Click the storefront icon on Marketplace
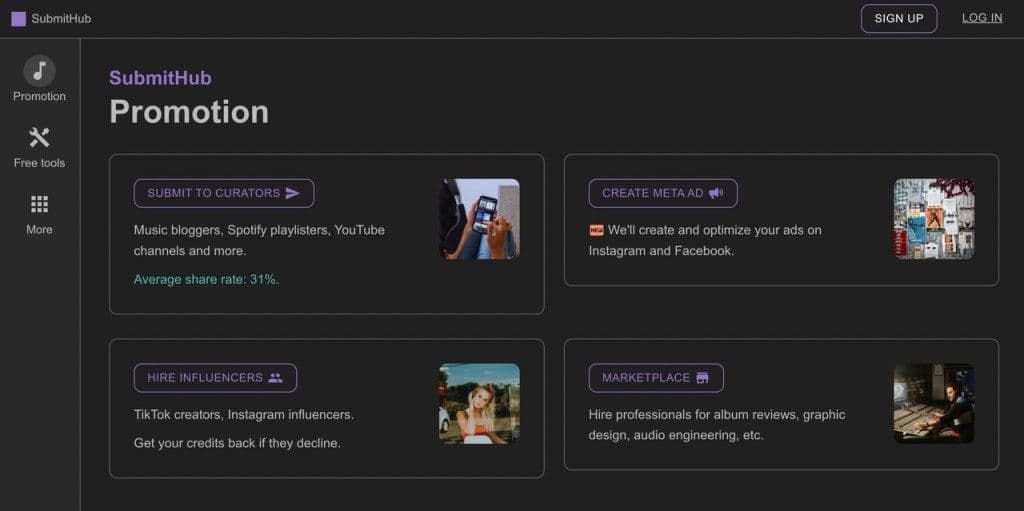This screenshot has width=1024, height=511. (702, 378)
